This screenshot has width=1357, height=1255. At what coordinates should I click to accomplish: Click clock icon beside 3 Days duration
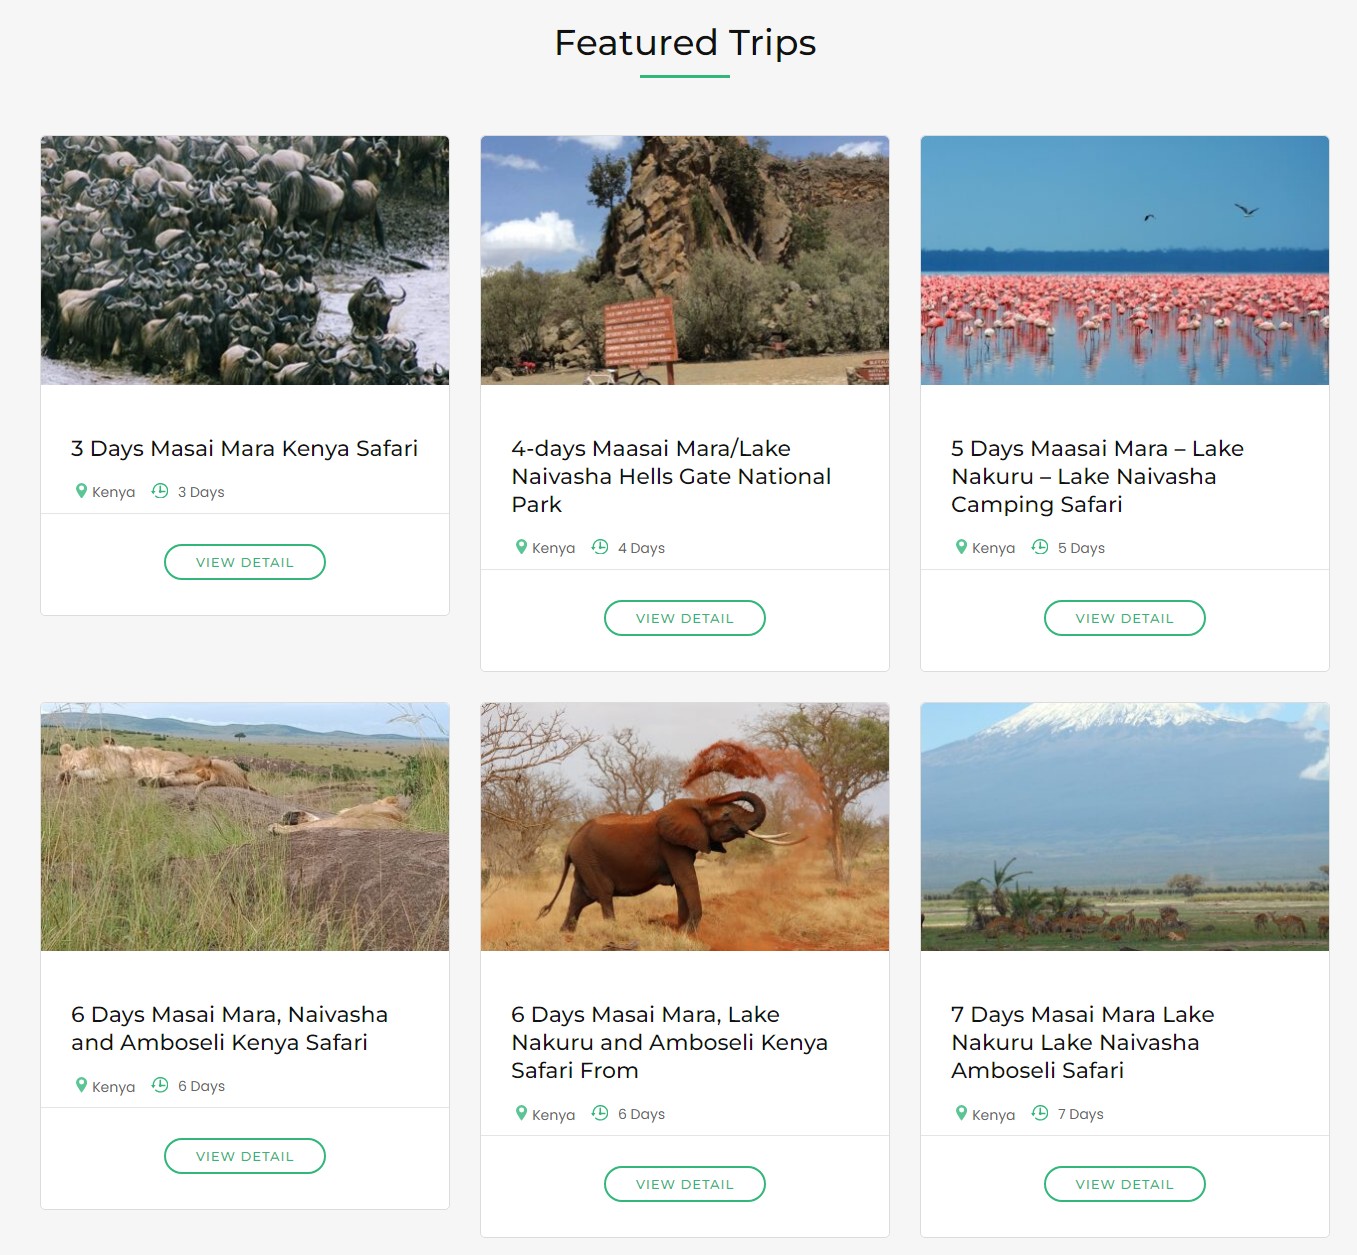click(x=160, y=491)
